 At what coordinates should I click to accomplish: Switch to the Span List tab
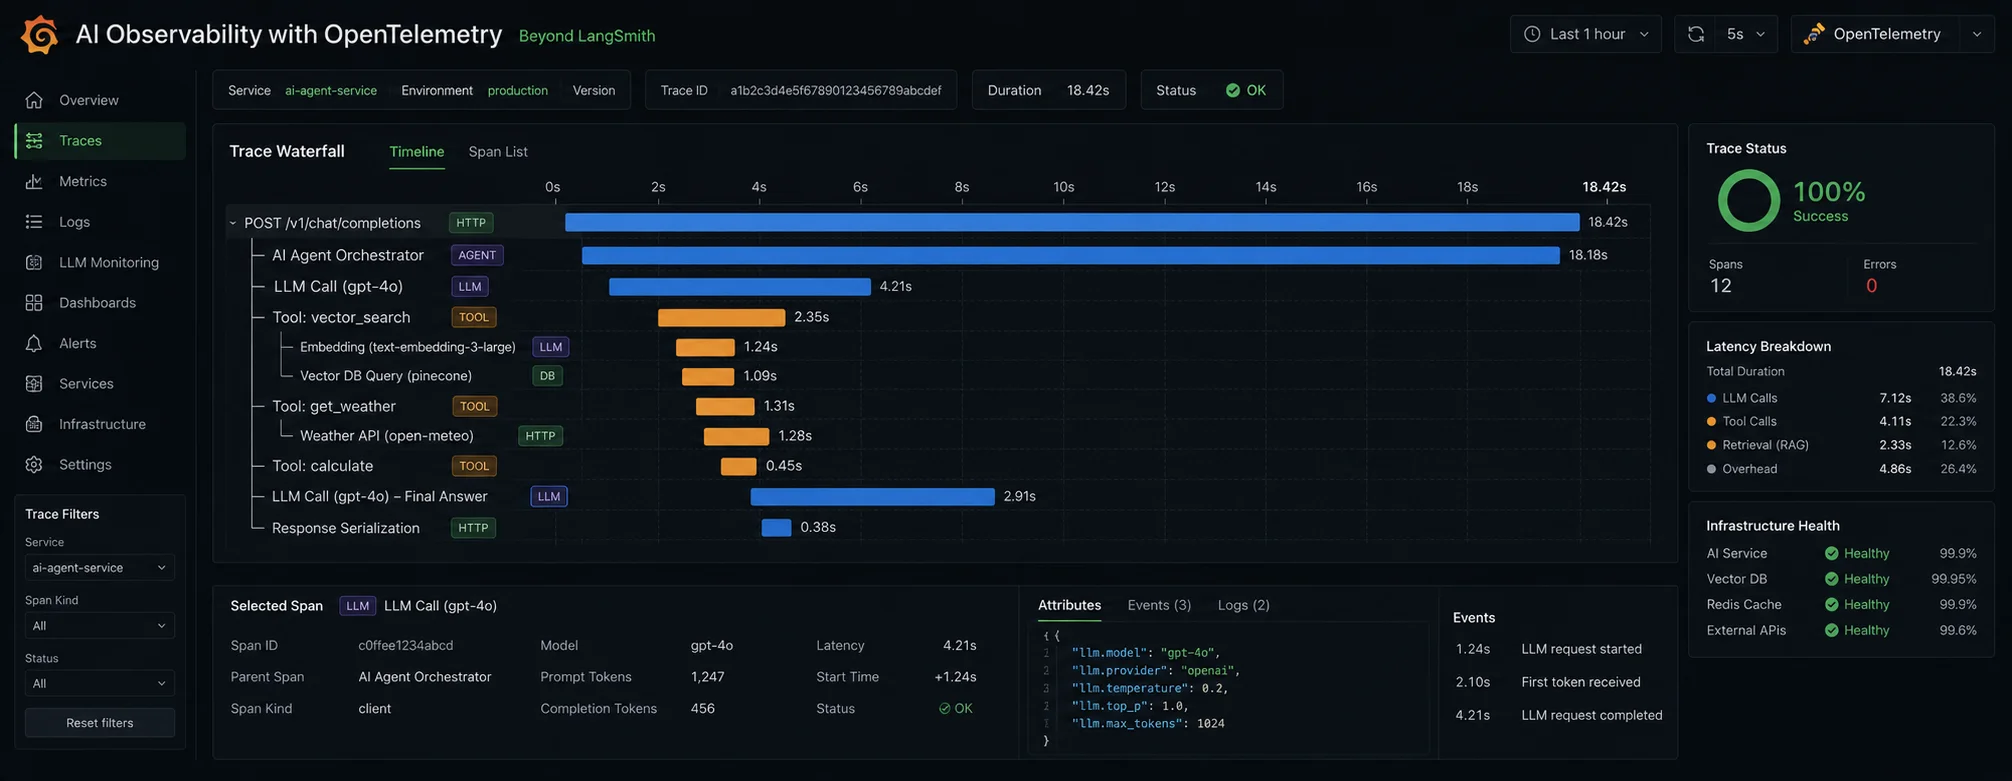(498, 152)
